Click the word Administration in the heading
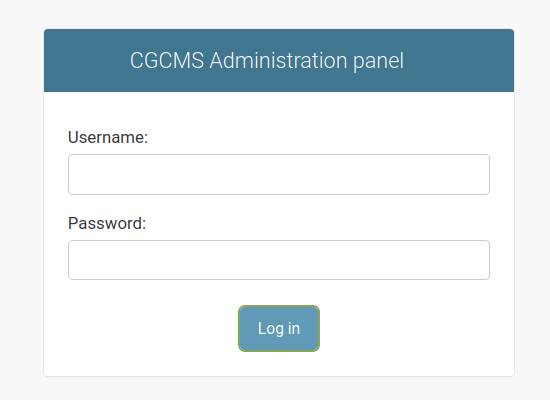Viewport: 550px width, 400px height. tap(279, 60)
